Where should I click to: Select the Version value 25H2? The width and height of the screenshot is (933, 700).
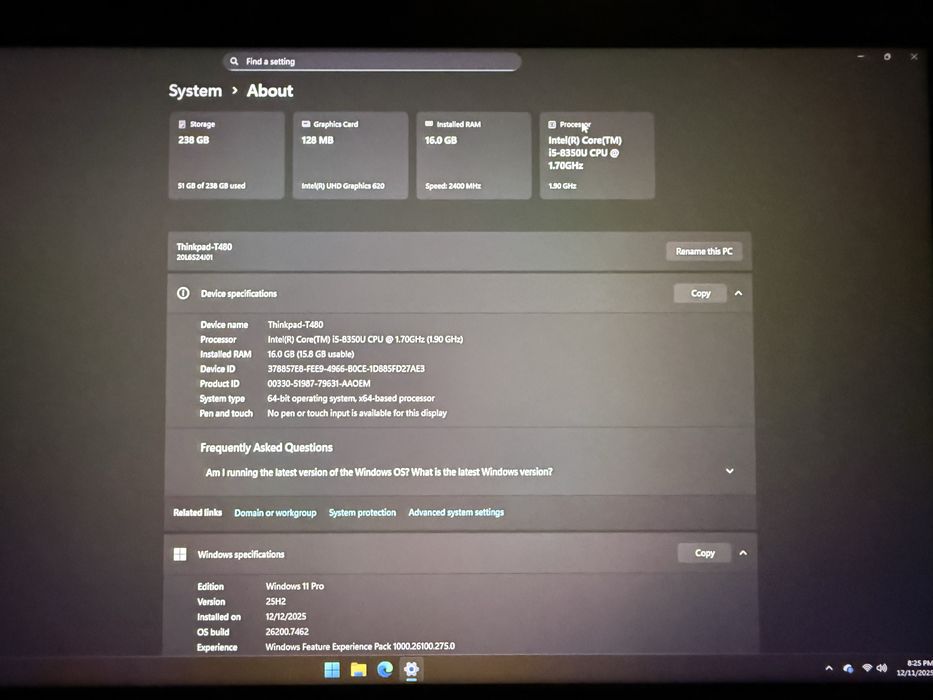pyautogui.click(x=275, y=601)
